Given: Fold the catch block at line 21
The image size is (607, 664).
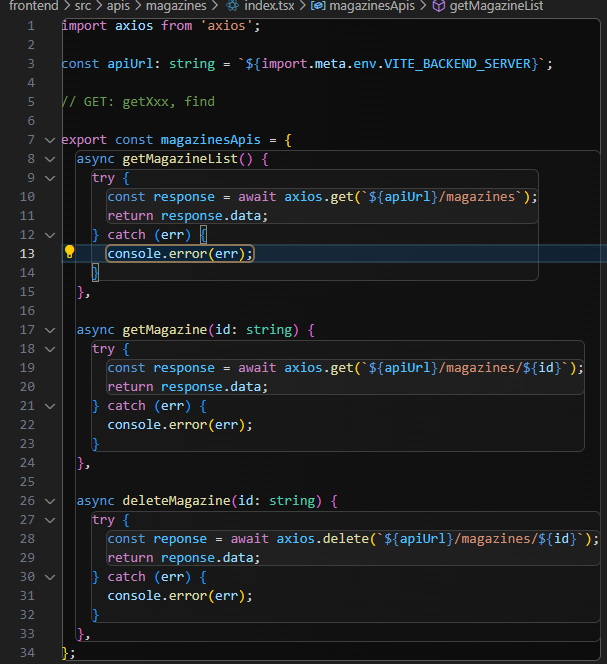Looking at the screenshot, I should [x=50, y=406].
